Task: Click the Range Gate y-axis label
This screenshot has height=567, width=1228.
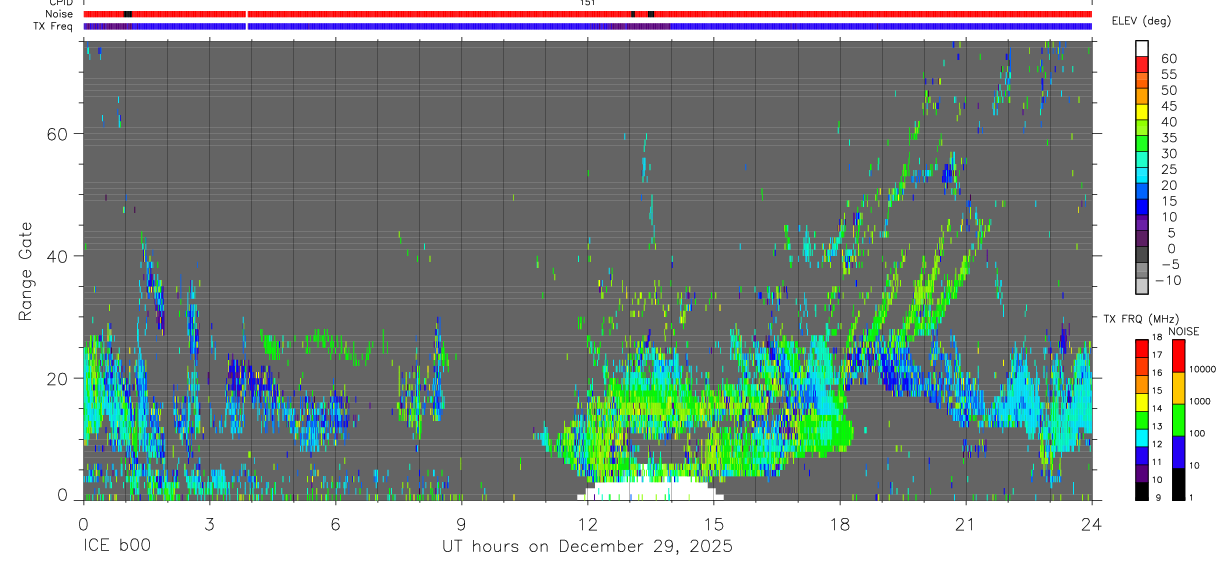Action: [x=27, y=270]
